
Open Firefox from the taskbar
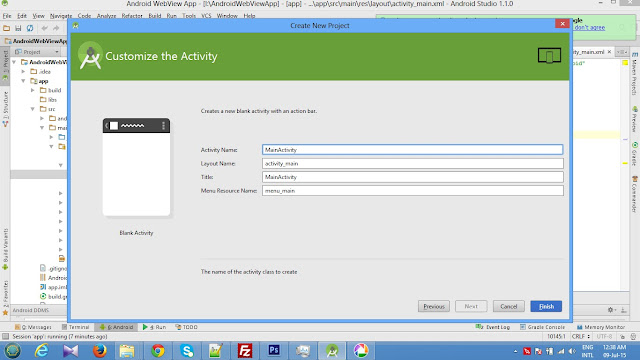pos(99,351)
